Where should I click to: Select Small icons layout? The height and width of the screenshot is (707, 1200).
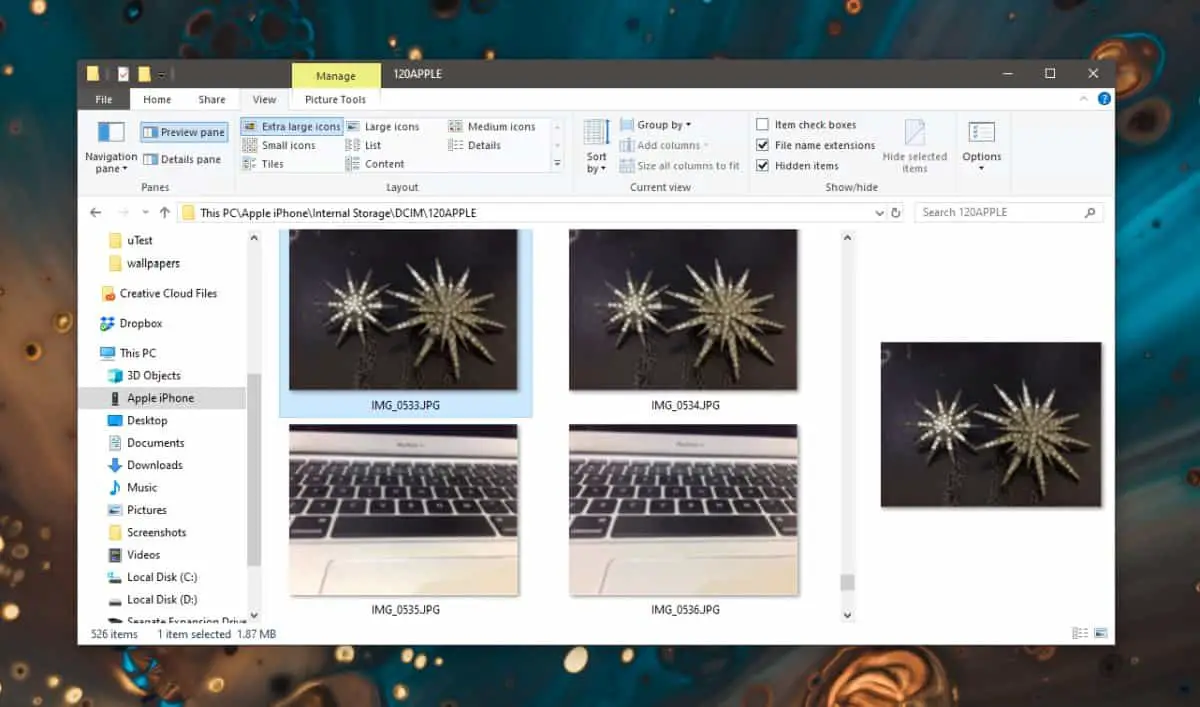coord(279,145)
